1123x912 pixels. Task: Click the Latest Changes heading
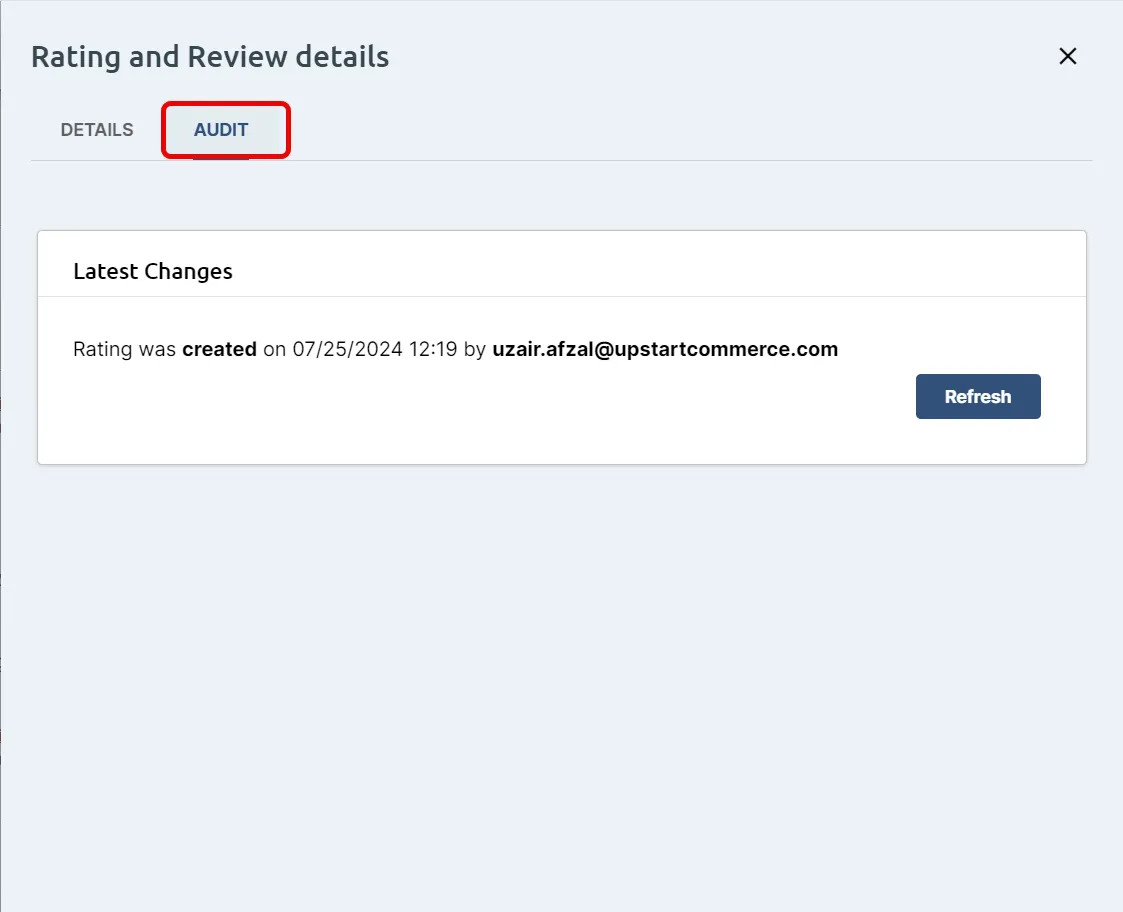(153, 272)
